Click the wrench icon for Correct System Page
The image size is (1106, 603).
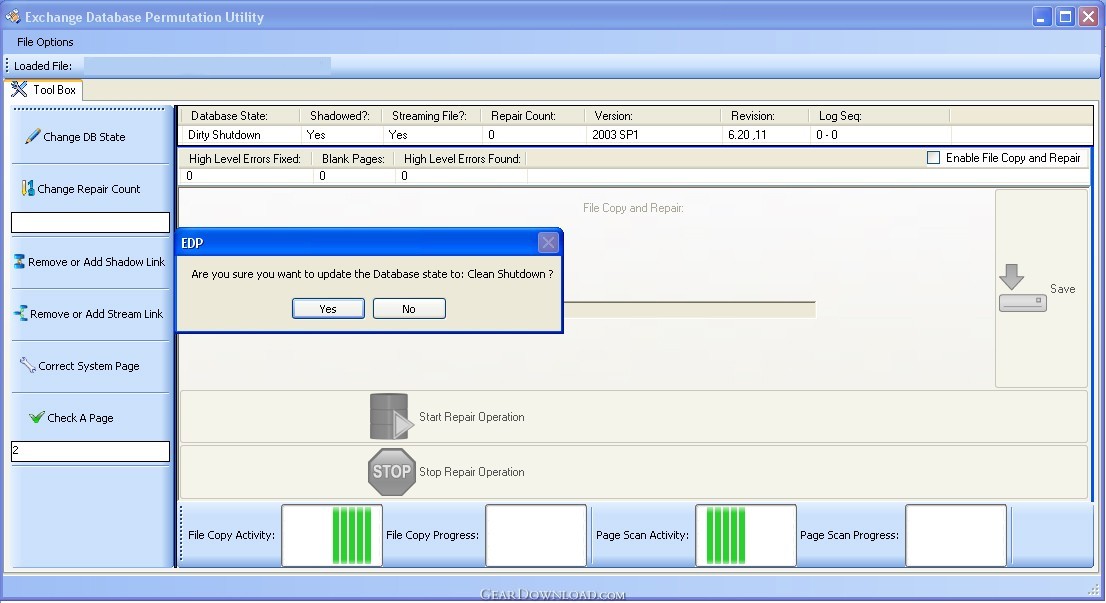click(x=28, y=365)
